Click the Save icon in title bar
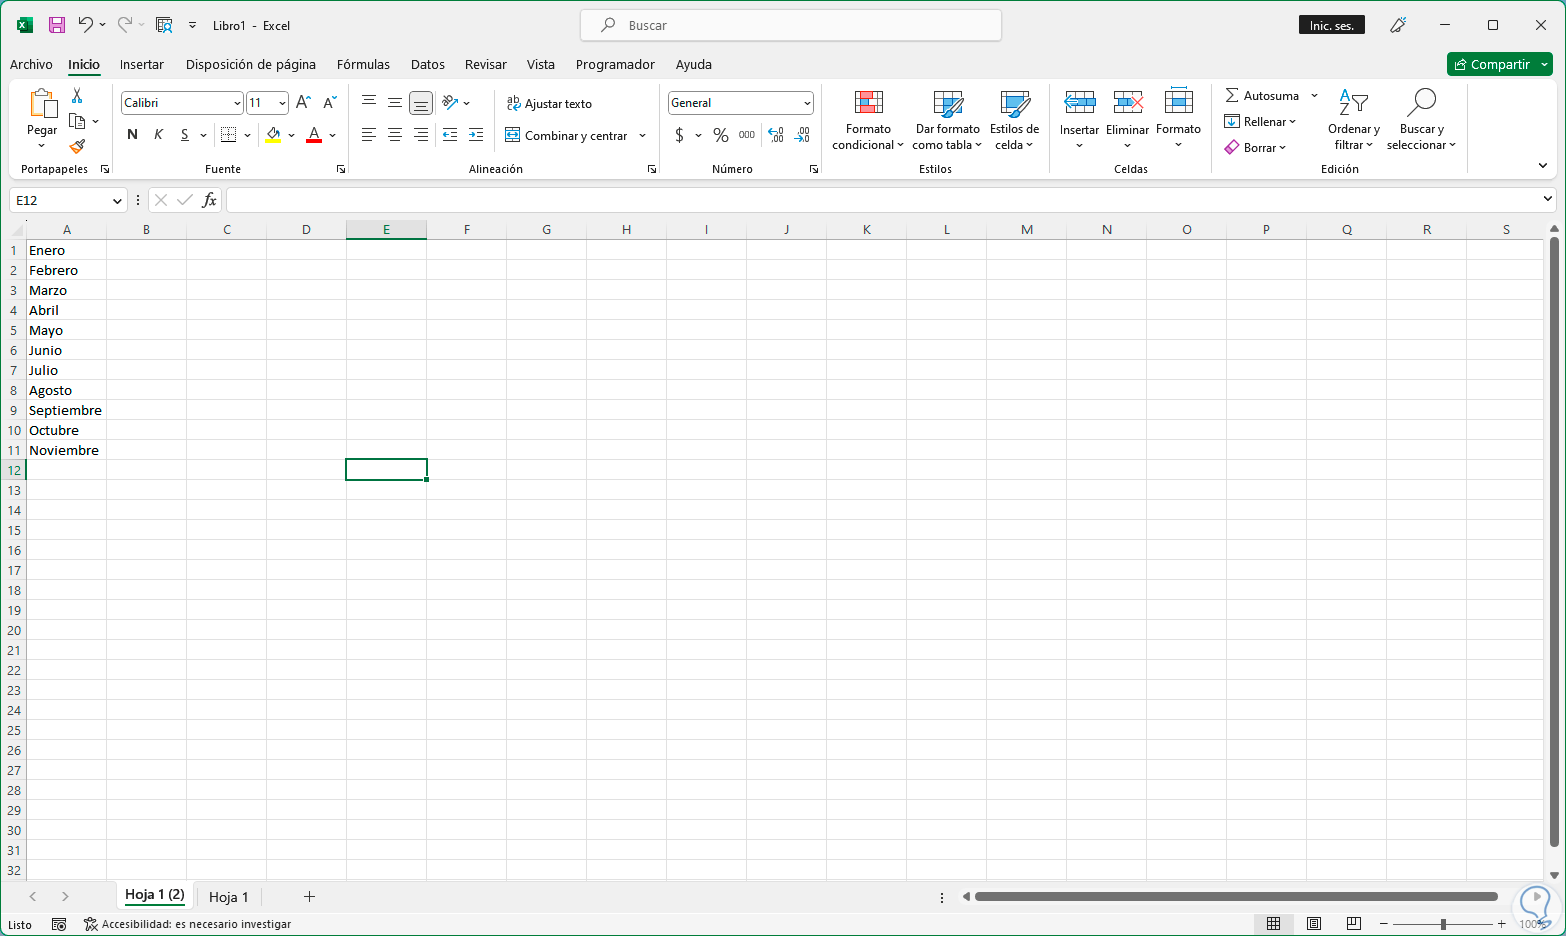Image resolution: width=1566 pixels, height=936 pixels. pos(57,25)
